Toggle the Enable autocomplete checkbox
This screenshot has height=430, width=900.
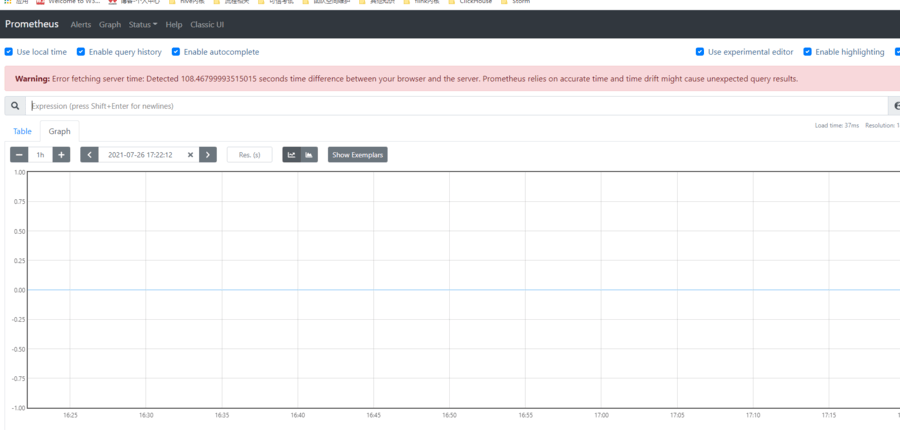point(176,52)
